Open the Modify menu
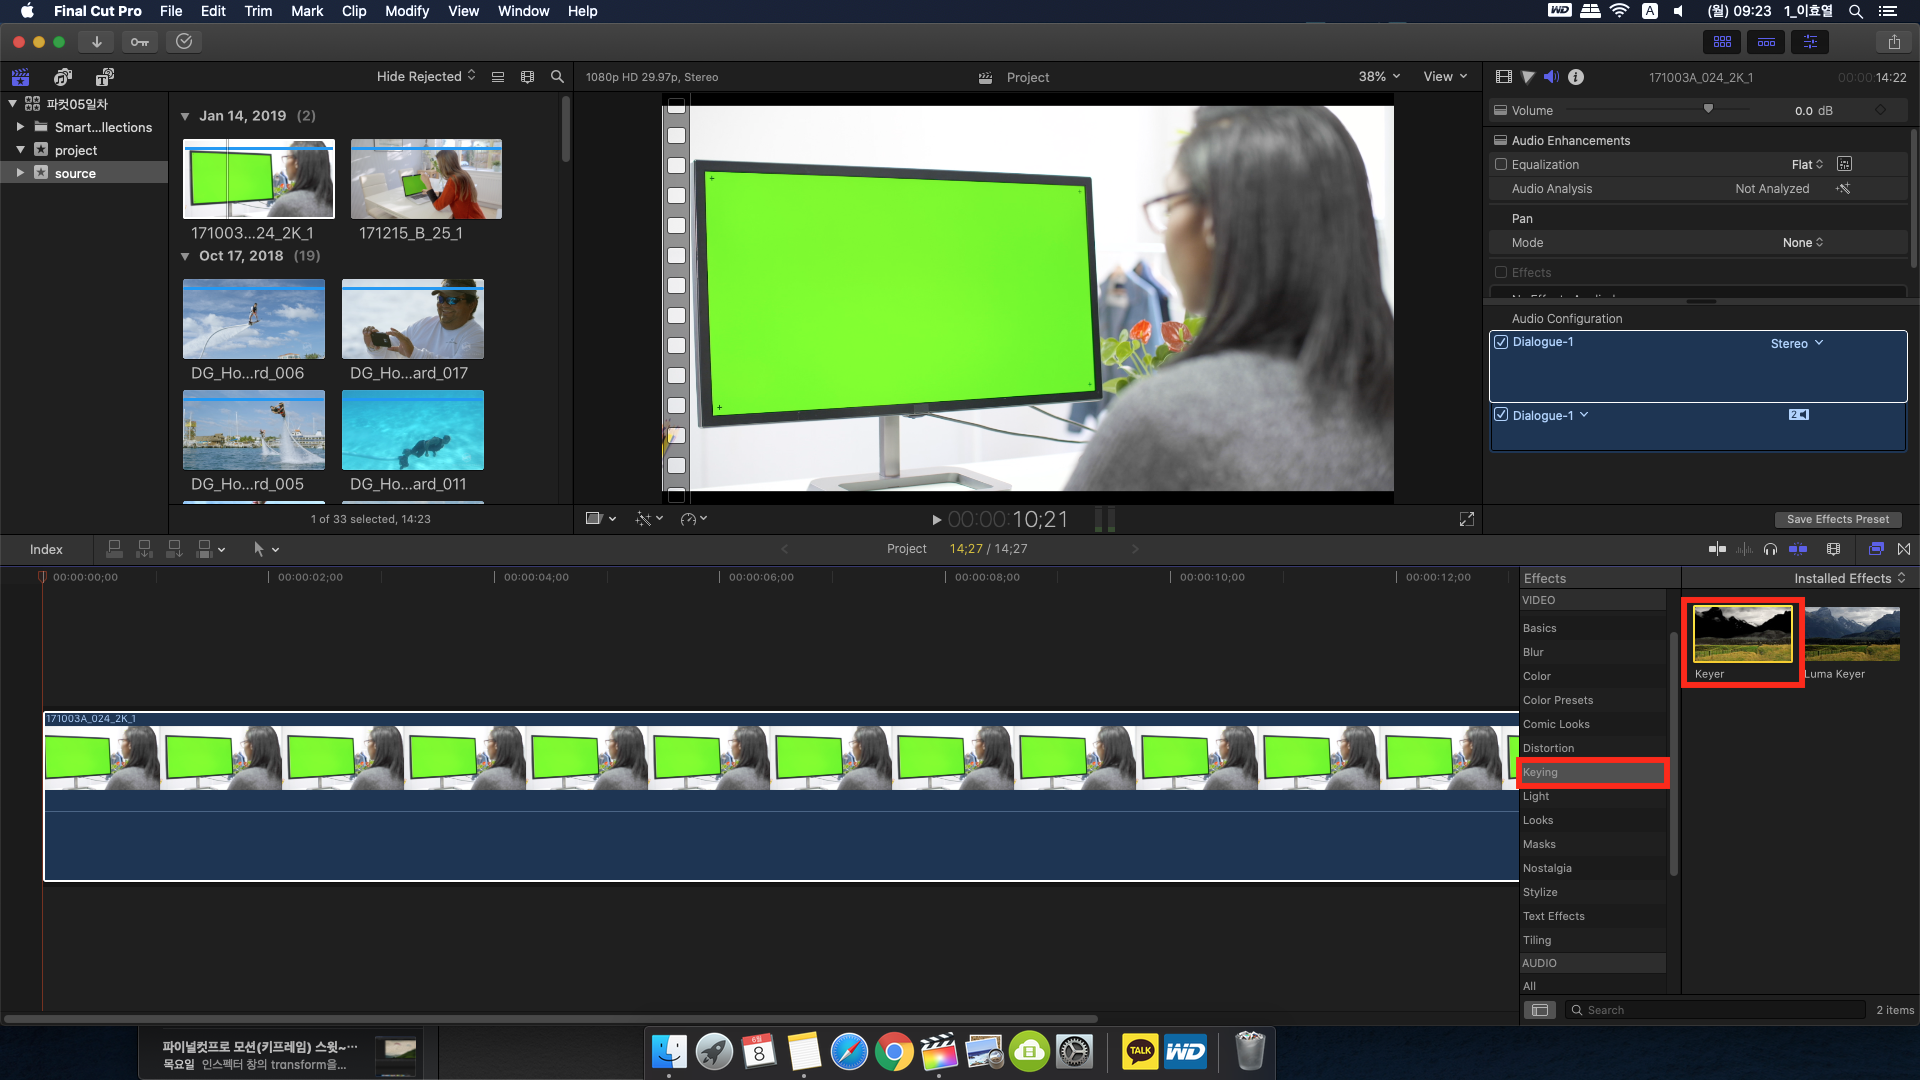This screenshot has height=1080, width=1920. pos(406,11)
